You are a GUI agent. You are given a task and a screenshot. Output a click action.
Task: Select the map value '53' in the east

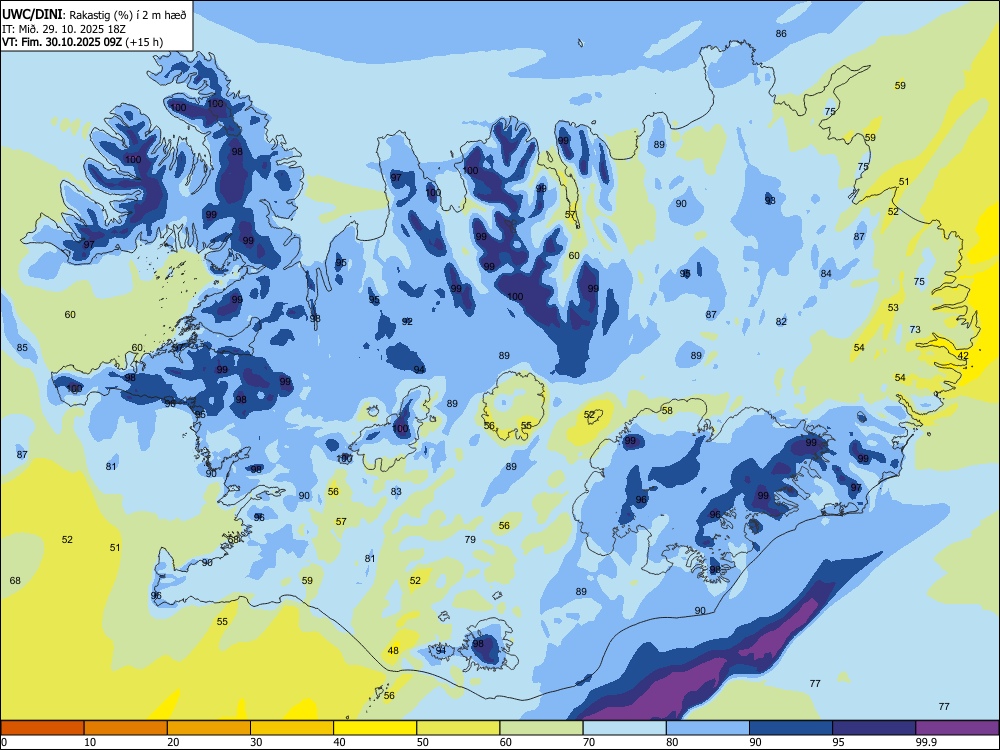893,308
